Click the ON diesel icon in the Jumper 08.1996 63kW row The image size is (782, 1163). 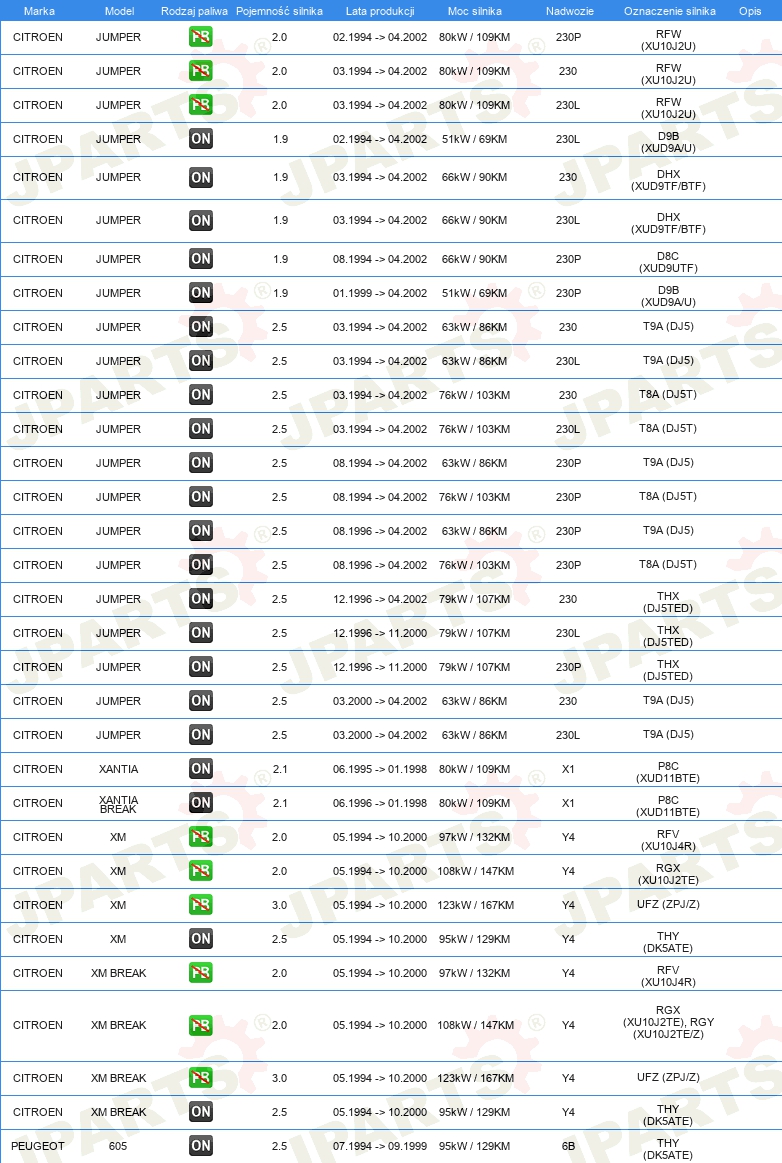(x=200, y=531)
